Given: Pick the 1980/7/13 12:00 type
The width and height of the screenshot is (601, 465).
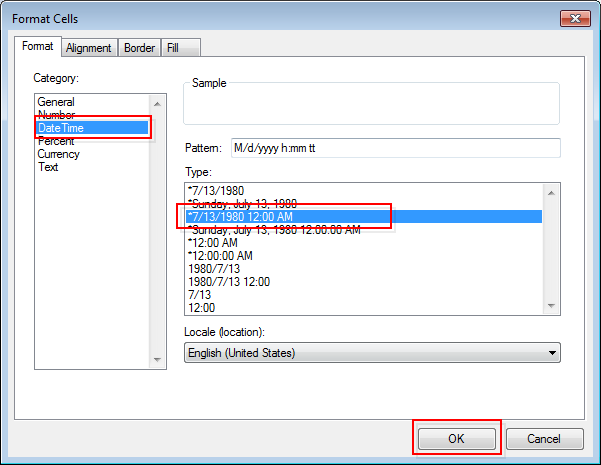Looking at the screenshot, I should coord(229,281).
